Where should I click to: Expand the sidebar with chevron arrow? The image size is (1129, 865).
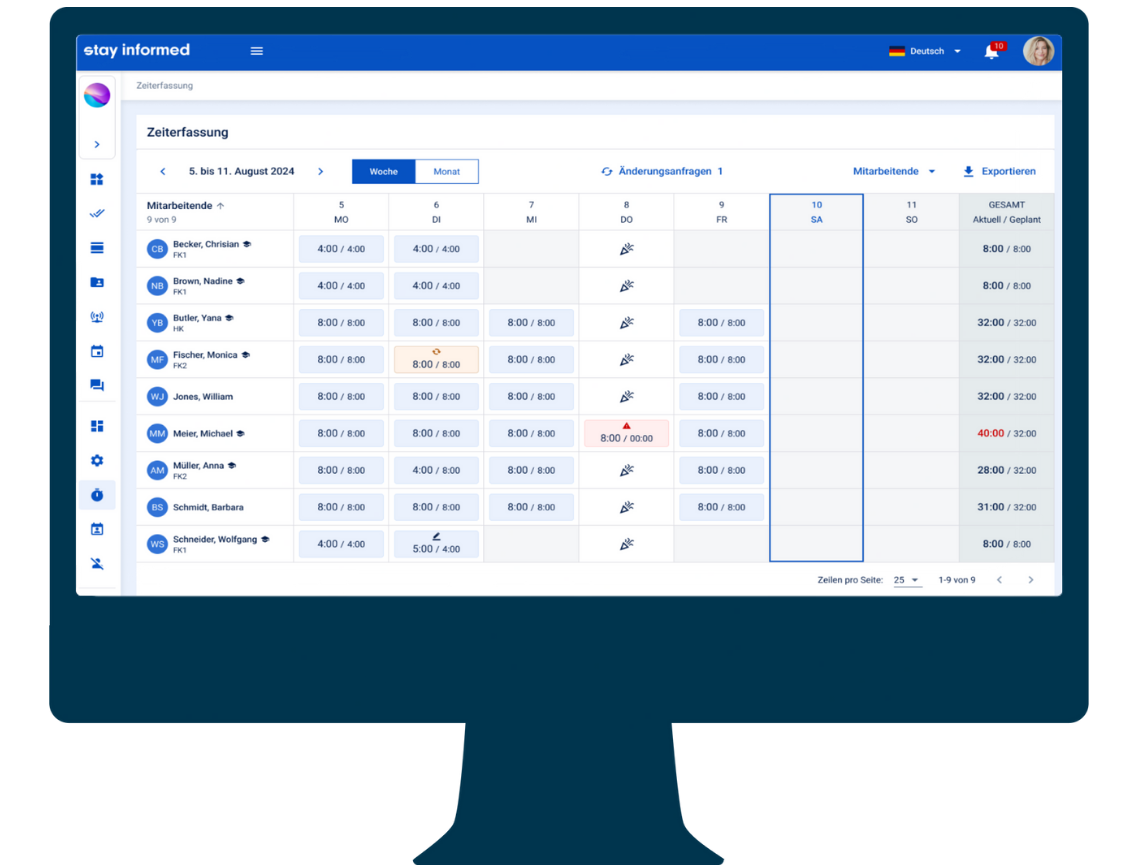click(97, 145)
